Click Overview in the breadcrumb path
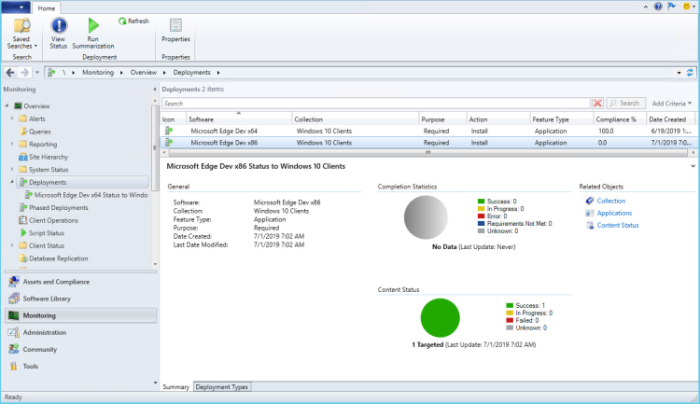Screen dimensions: 700x404 point(143,72)
